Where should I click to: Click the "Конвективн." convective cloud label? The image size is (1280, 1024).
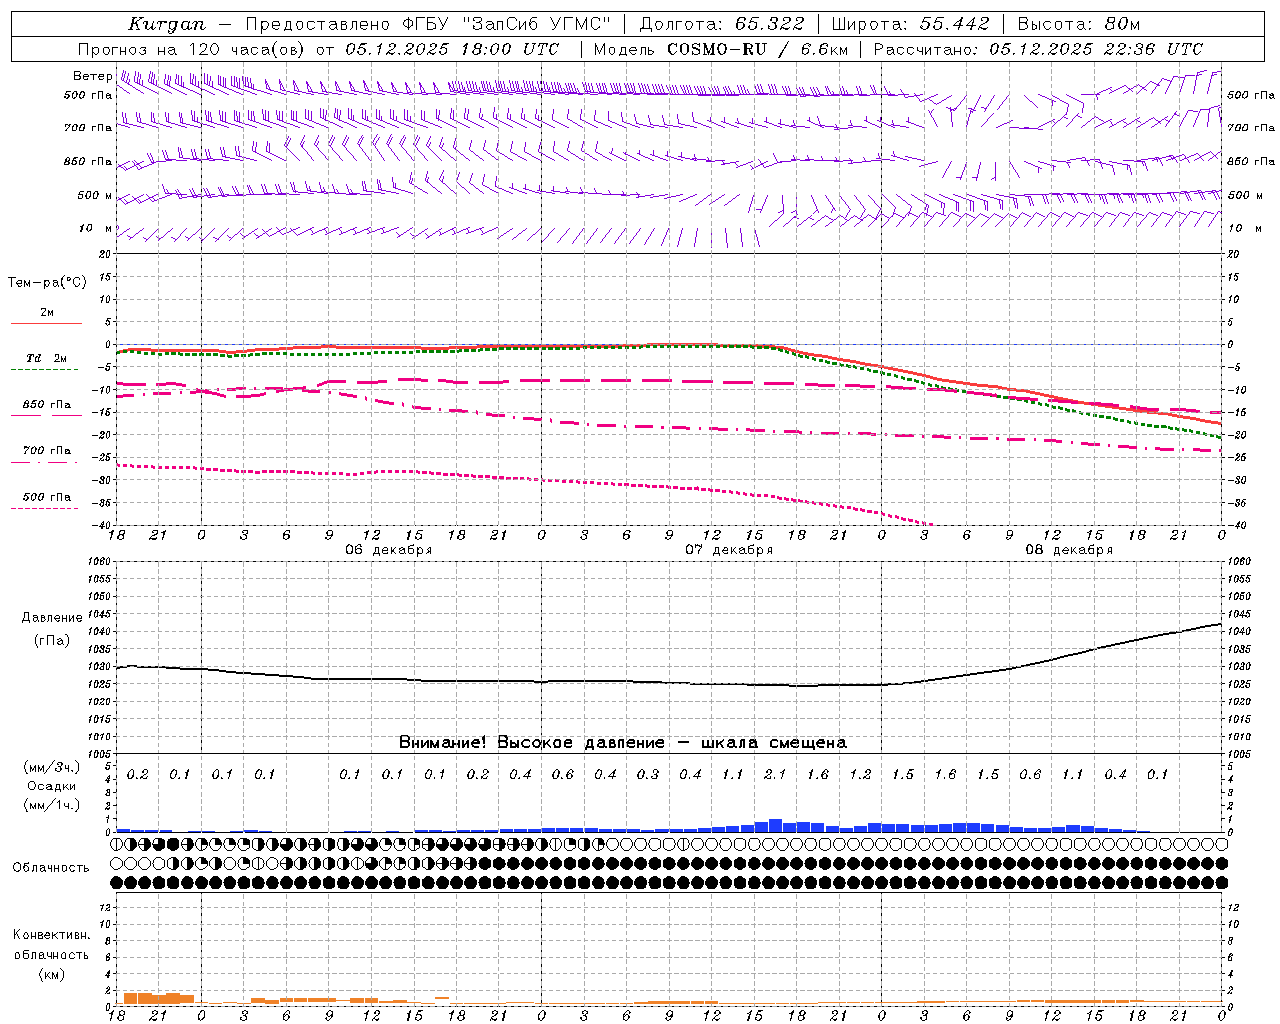coord(51,935)
